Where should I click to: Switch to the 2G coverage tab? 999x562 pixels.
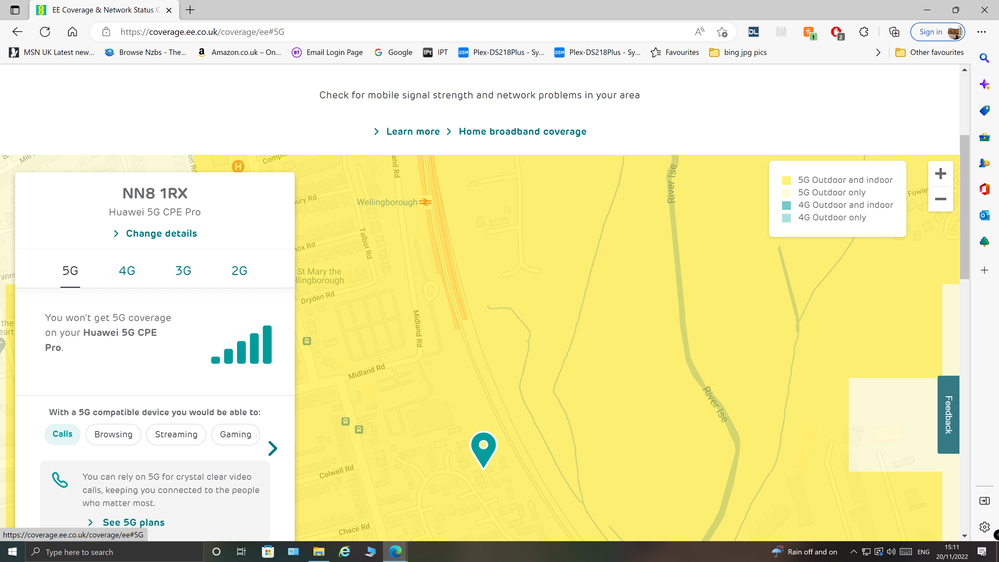(x=239, y=271)
